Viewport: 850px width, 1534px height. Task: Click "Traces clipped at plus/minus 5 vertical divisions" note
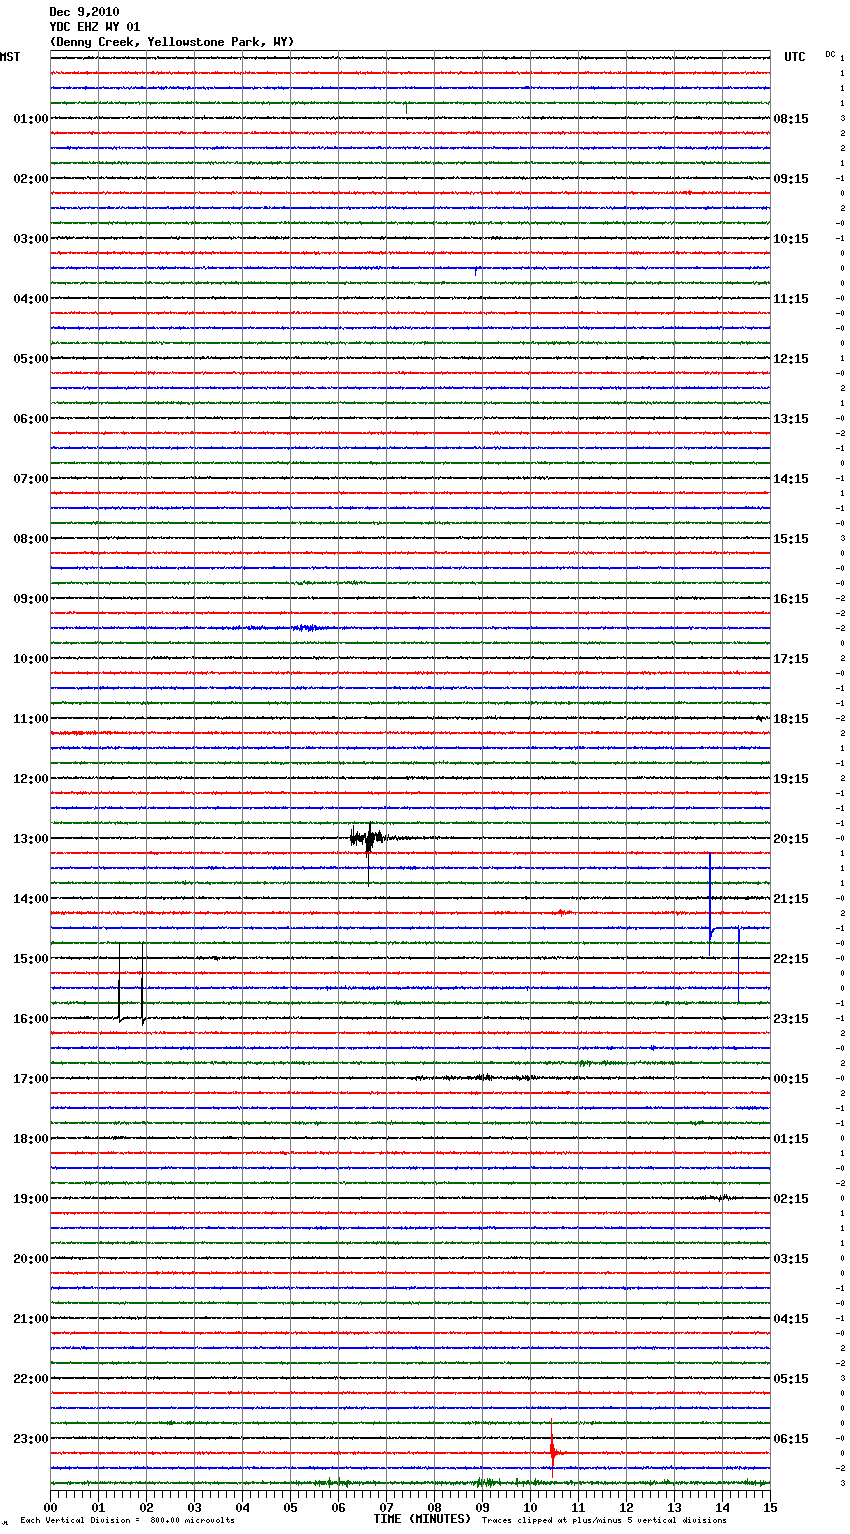604,1521
